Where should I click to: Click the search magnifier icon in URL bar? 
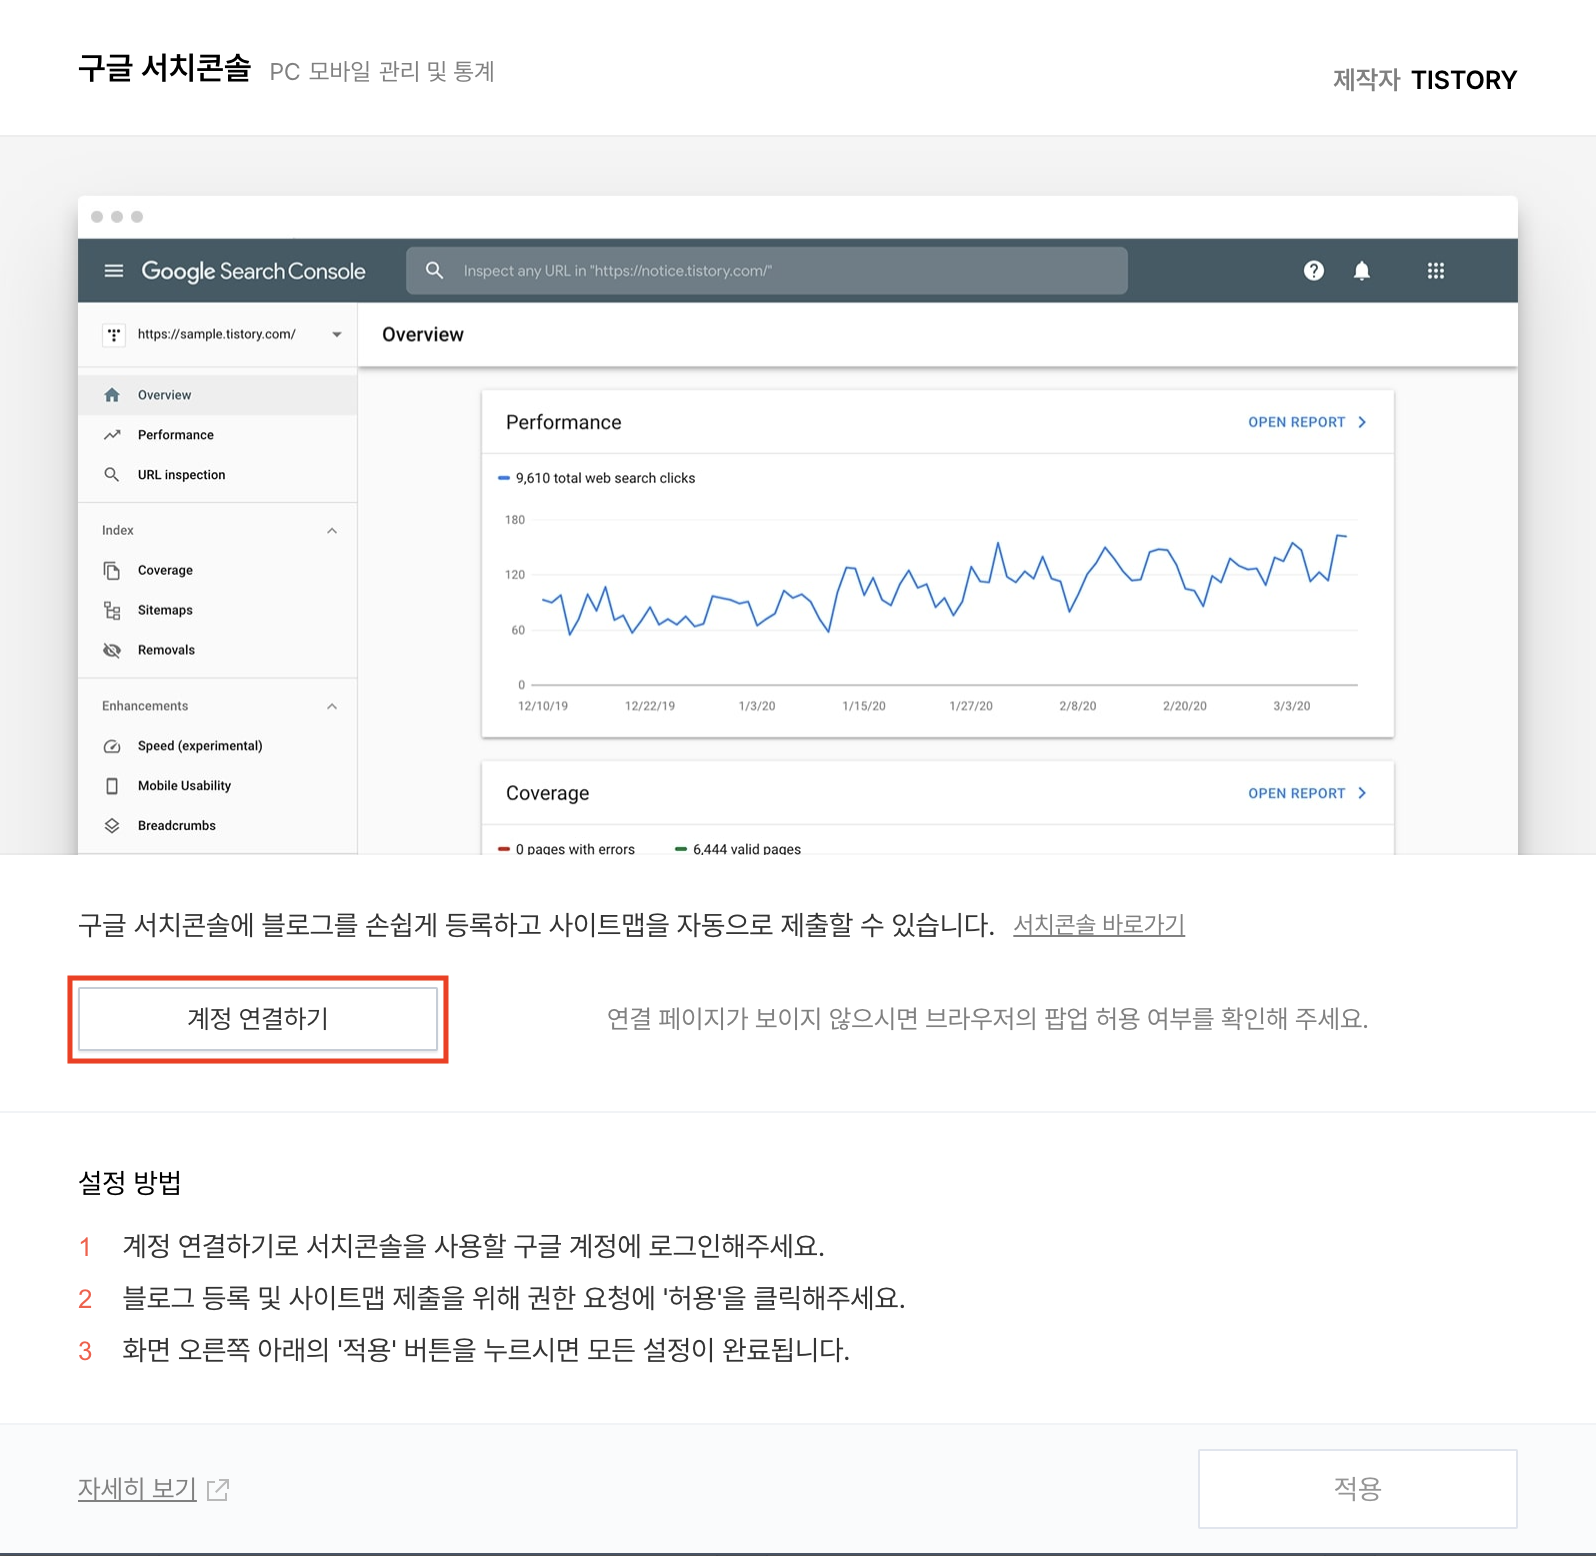(434, 271)
